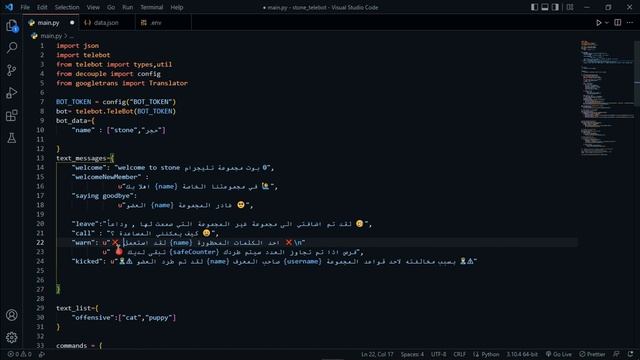This screenshot has height=360, width=640.
Task: Open the editor More Actions ellipsis
Action: point(630,22)
